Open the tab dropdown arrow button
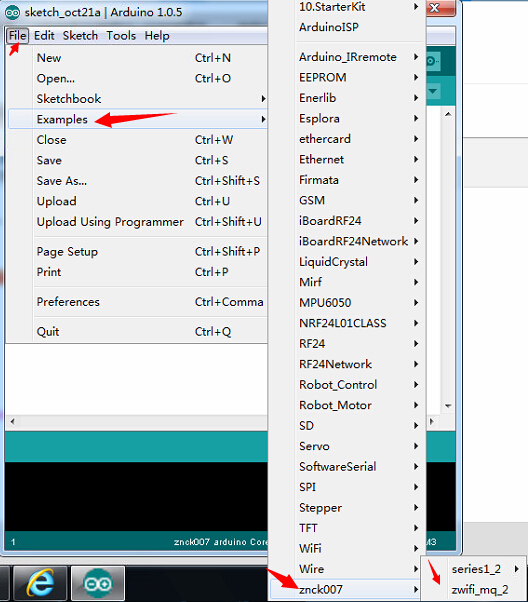Screen dimensions: 528x602 pos(433,91)
